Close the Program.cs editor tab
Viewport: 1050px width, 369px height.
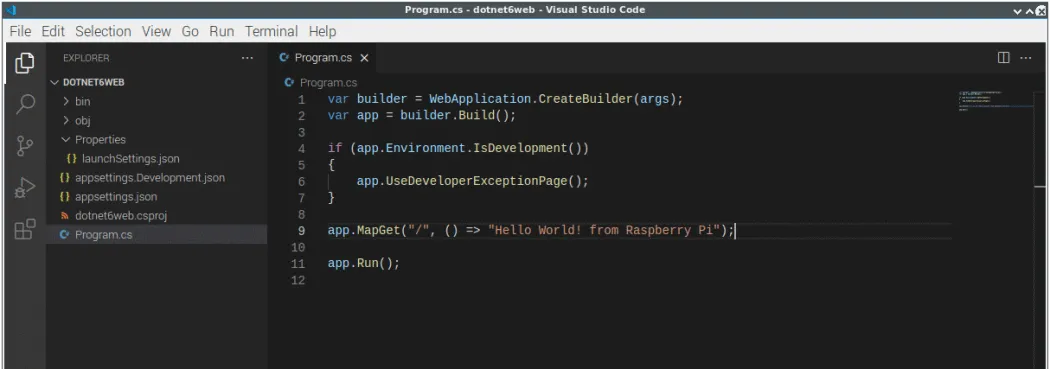coord(364,58)
